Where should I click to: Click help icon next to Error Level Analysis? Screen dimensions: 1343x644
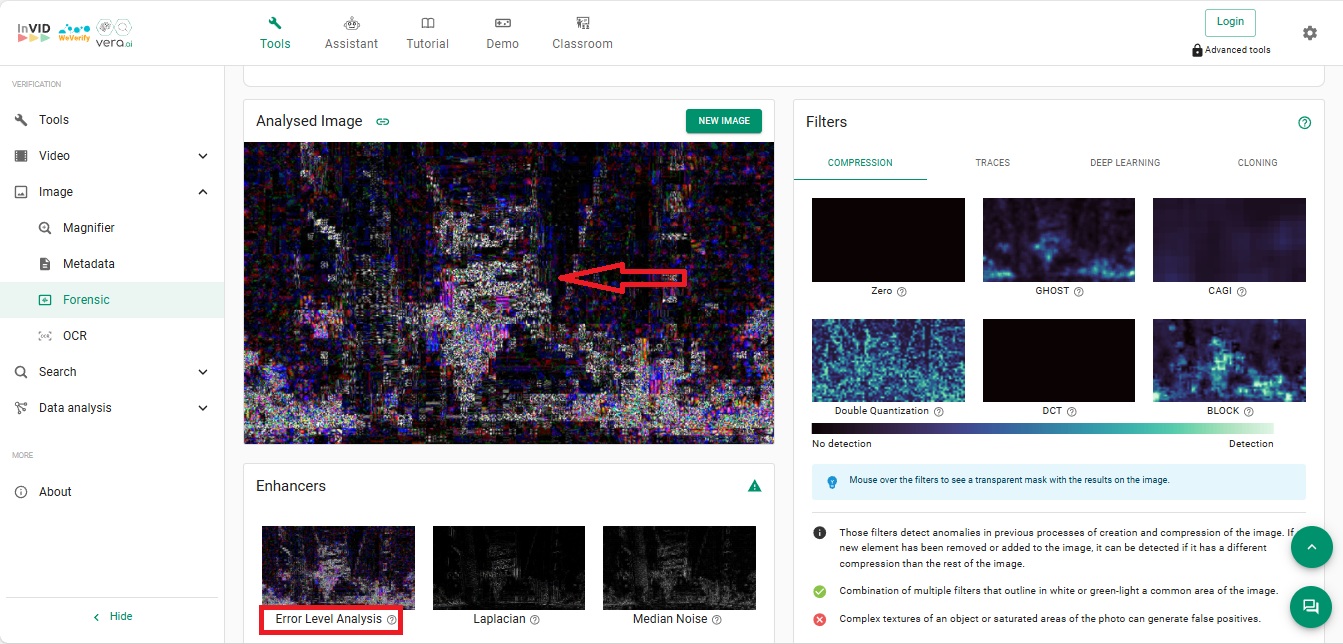pyautogui.click(x=392, y=620)
